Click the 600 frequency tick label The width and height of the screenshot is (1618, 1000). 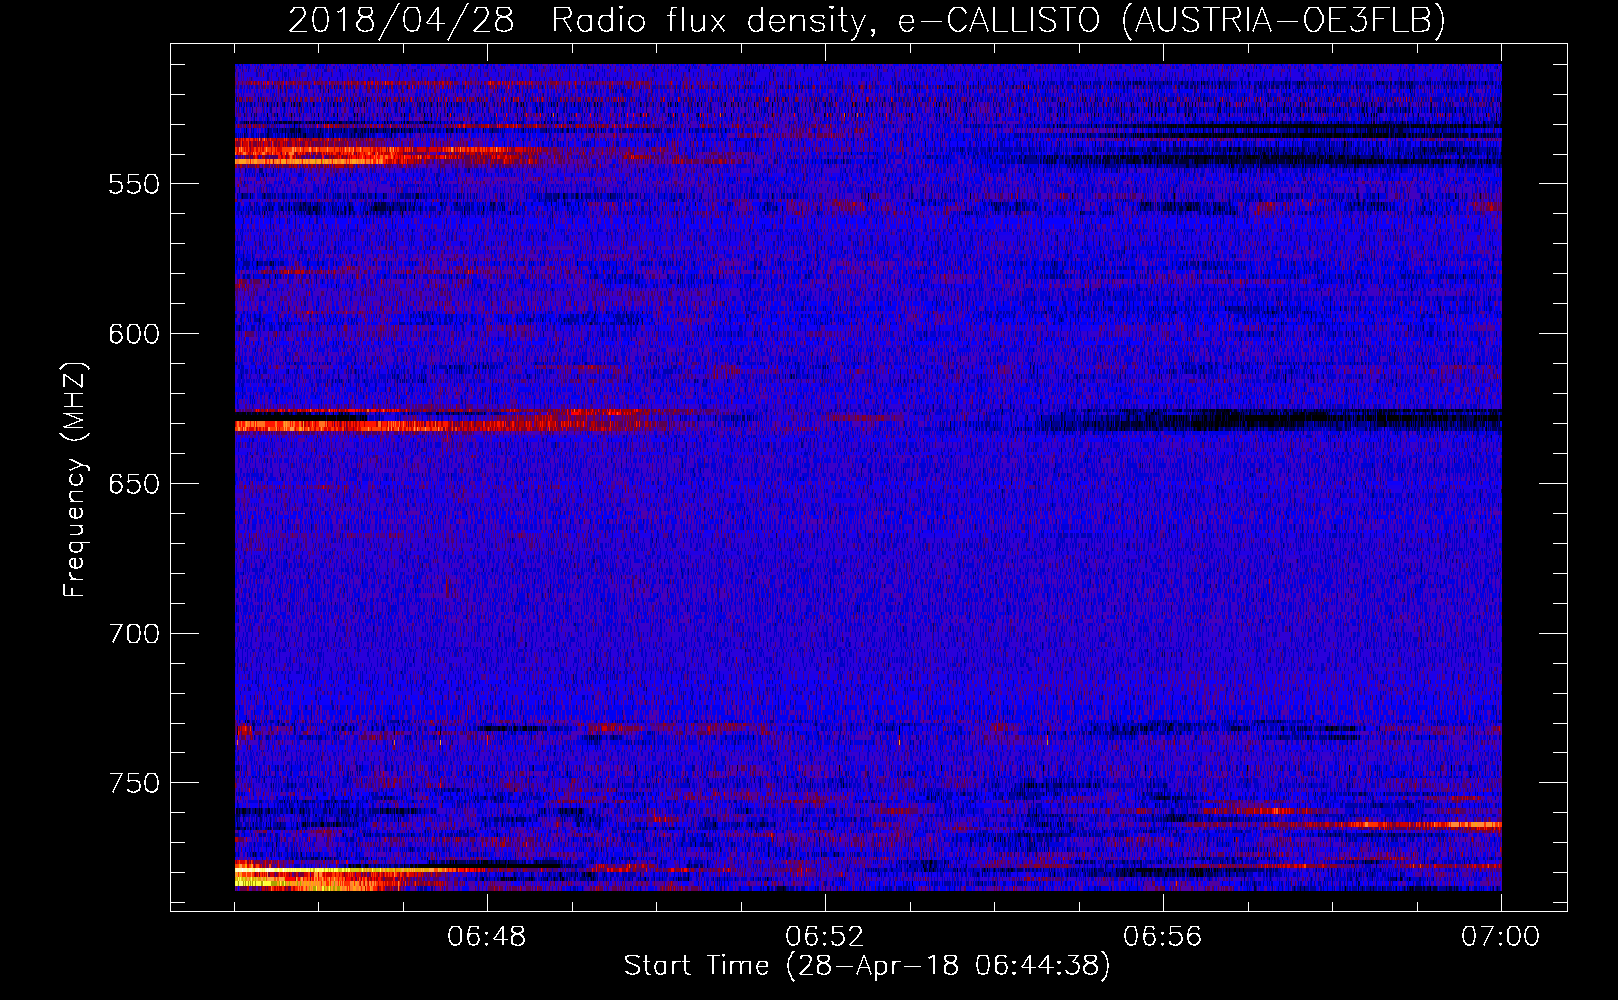(134, 334)
